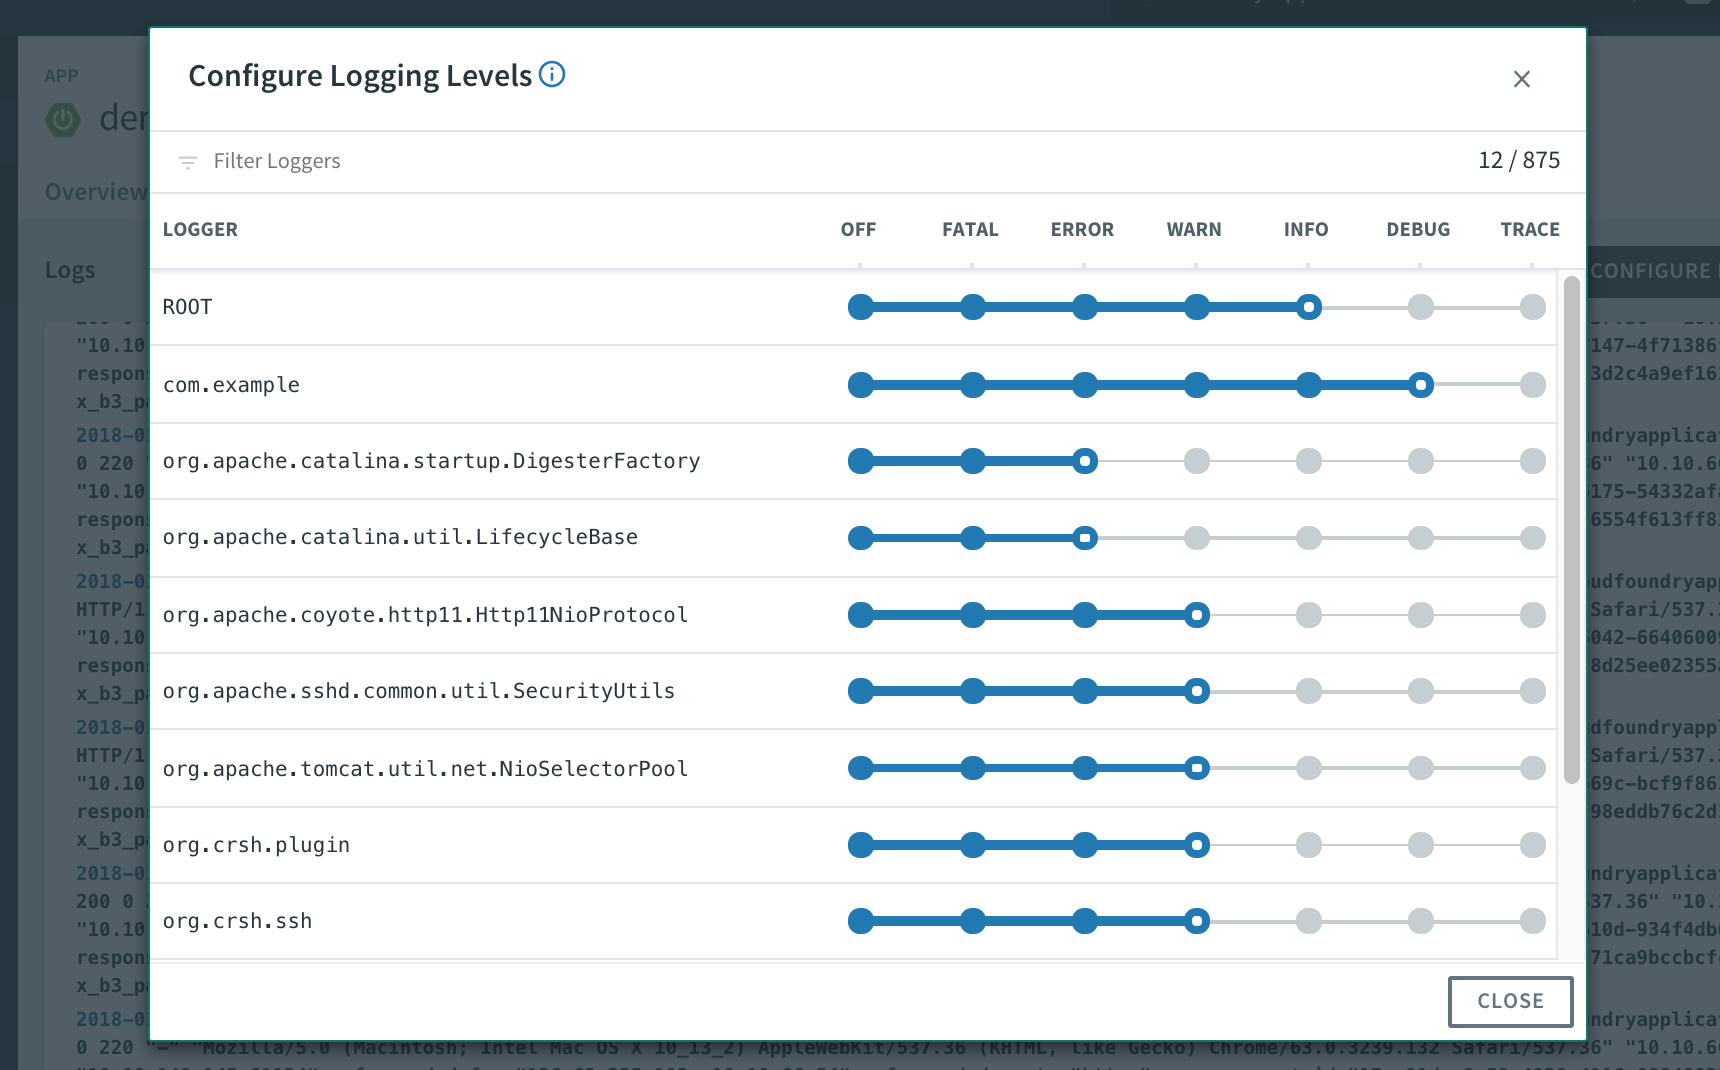Set org.crsh.ssh logger to INFO
Image resolution: width=1720 pixels, height=1070 pixels.
(x=1309, y=921)
